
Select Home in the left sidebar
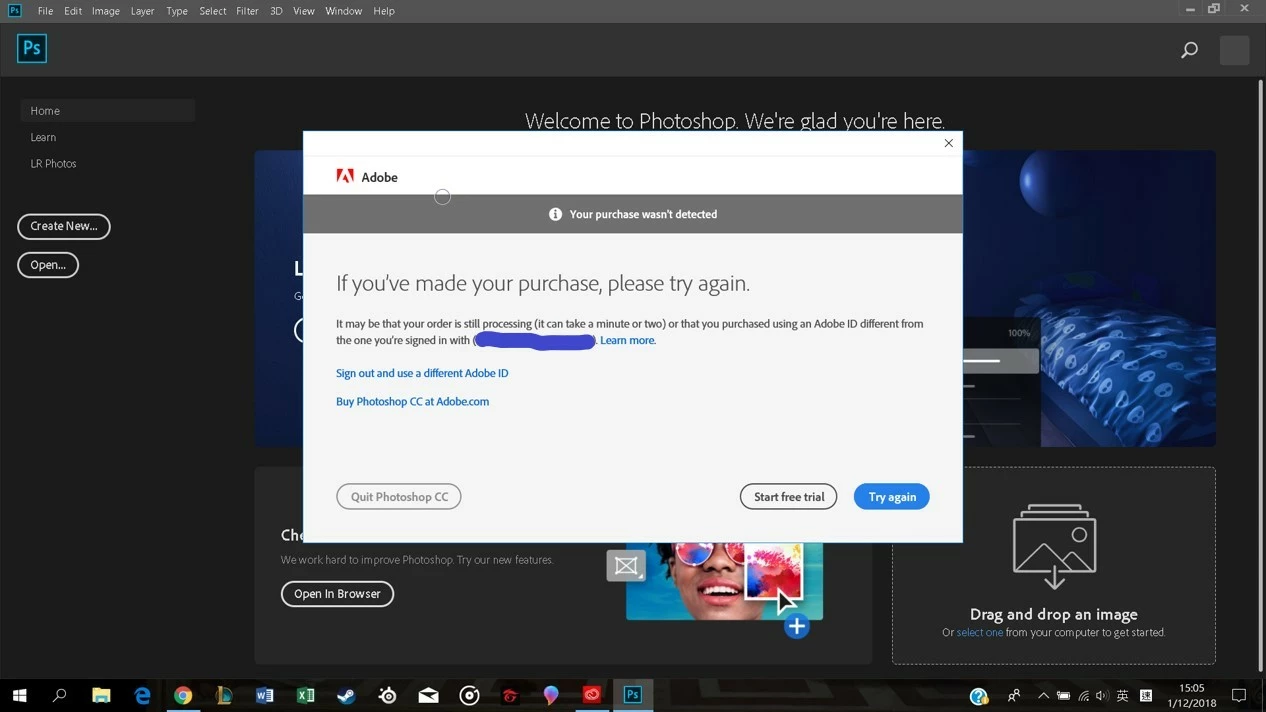click(x=107, y=111)
